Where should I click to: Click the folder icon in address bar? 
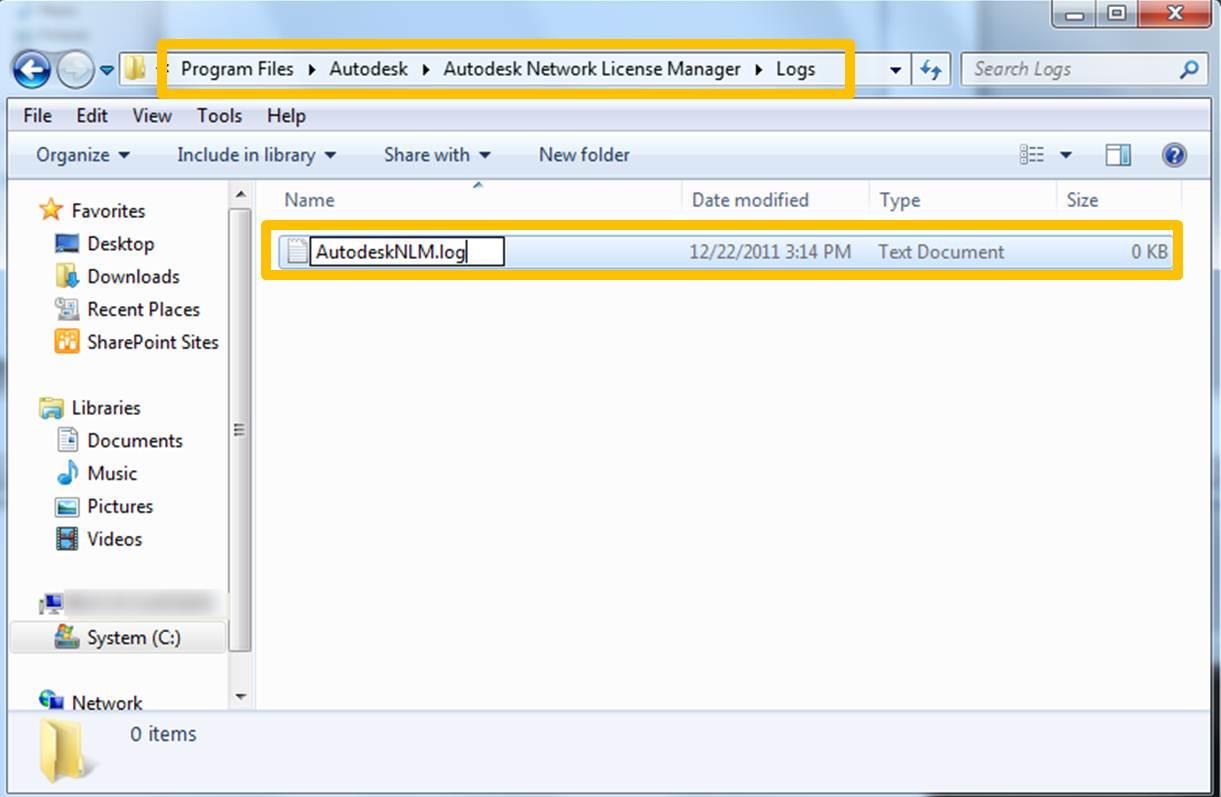135,70
